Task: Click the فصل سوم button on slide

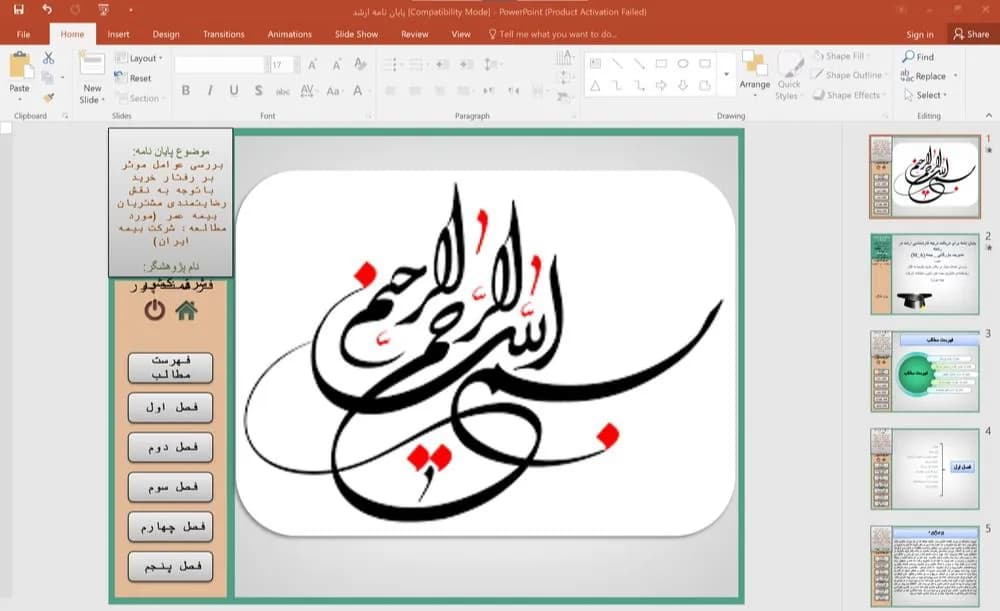Action: click(170, 487)
